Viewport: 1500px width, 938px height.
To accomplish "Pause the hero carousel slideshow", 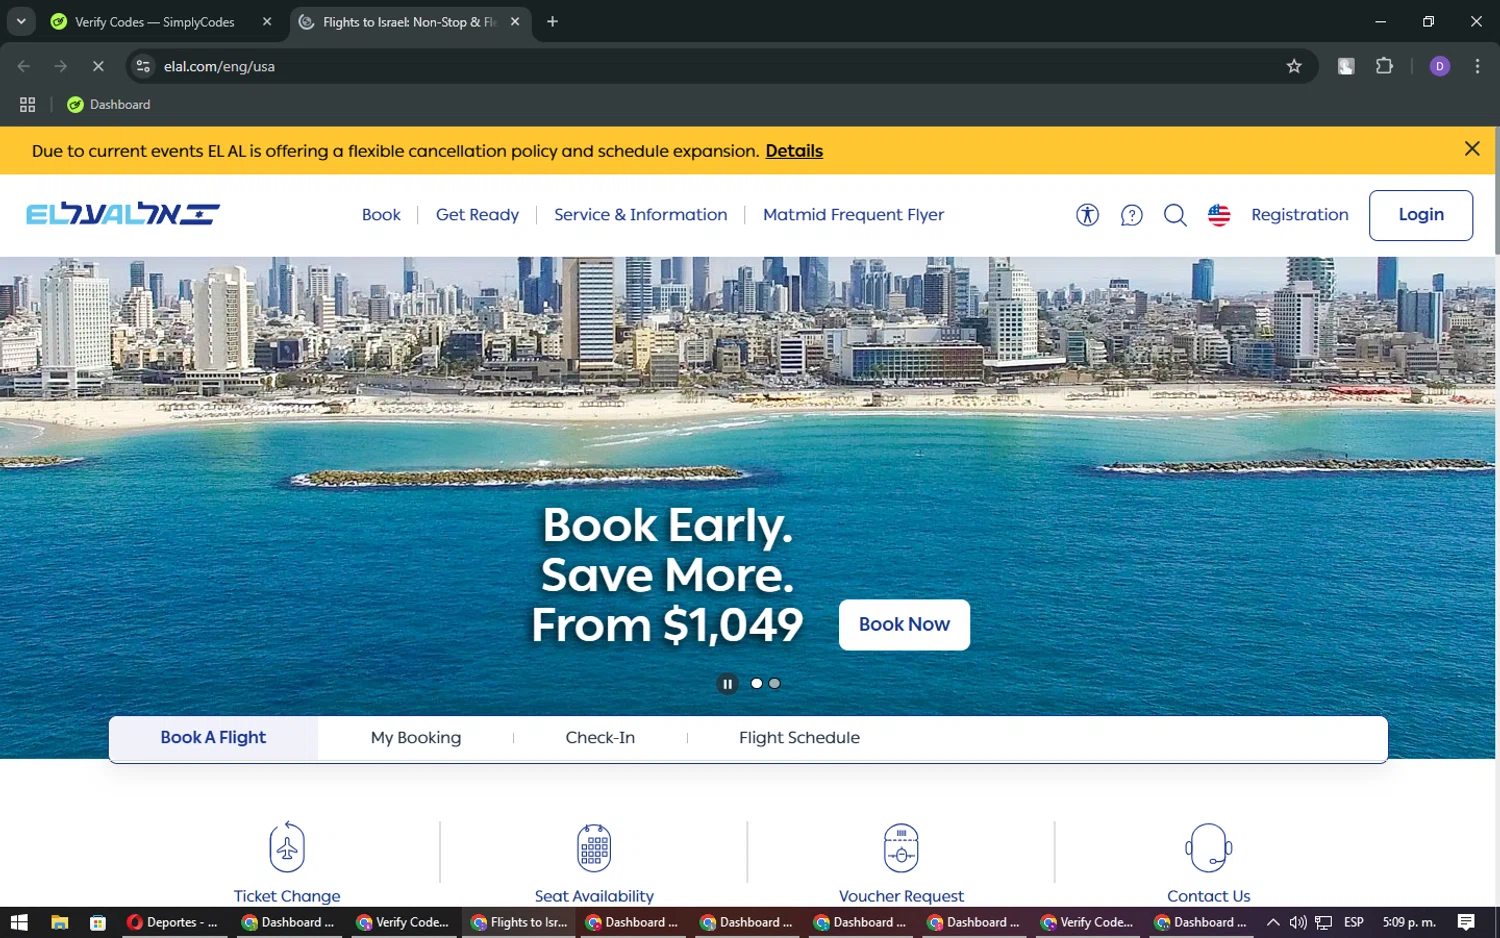I will (x=727, y=684).
